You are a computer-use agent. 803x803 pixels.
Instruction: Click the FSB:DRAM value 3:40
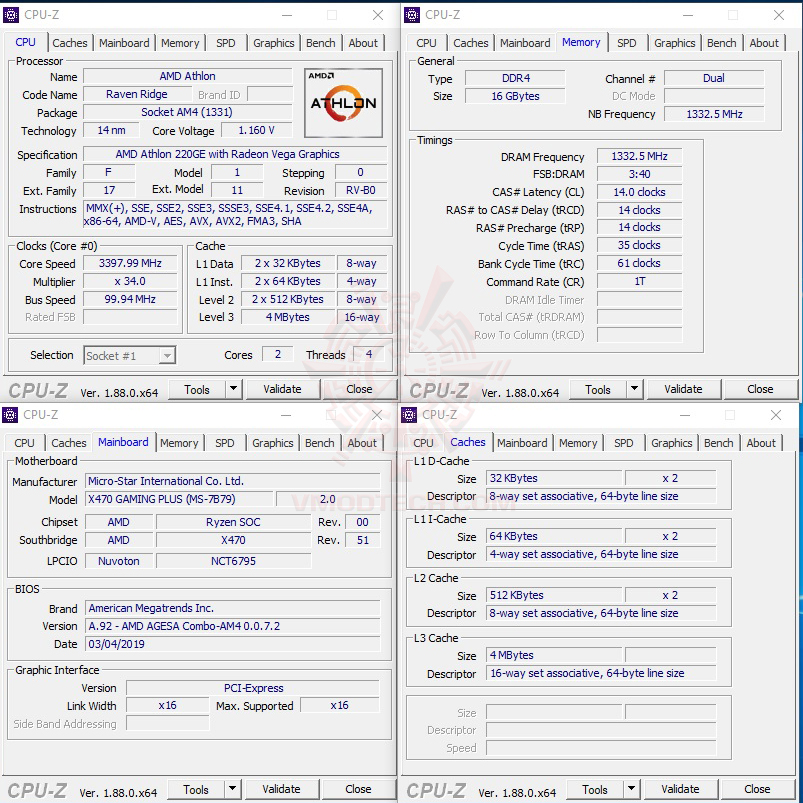[639, 174]
